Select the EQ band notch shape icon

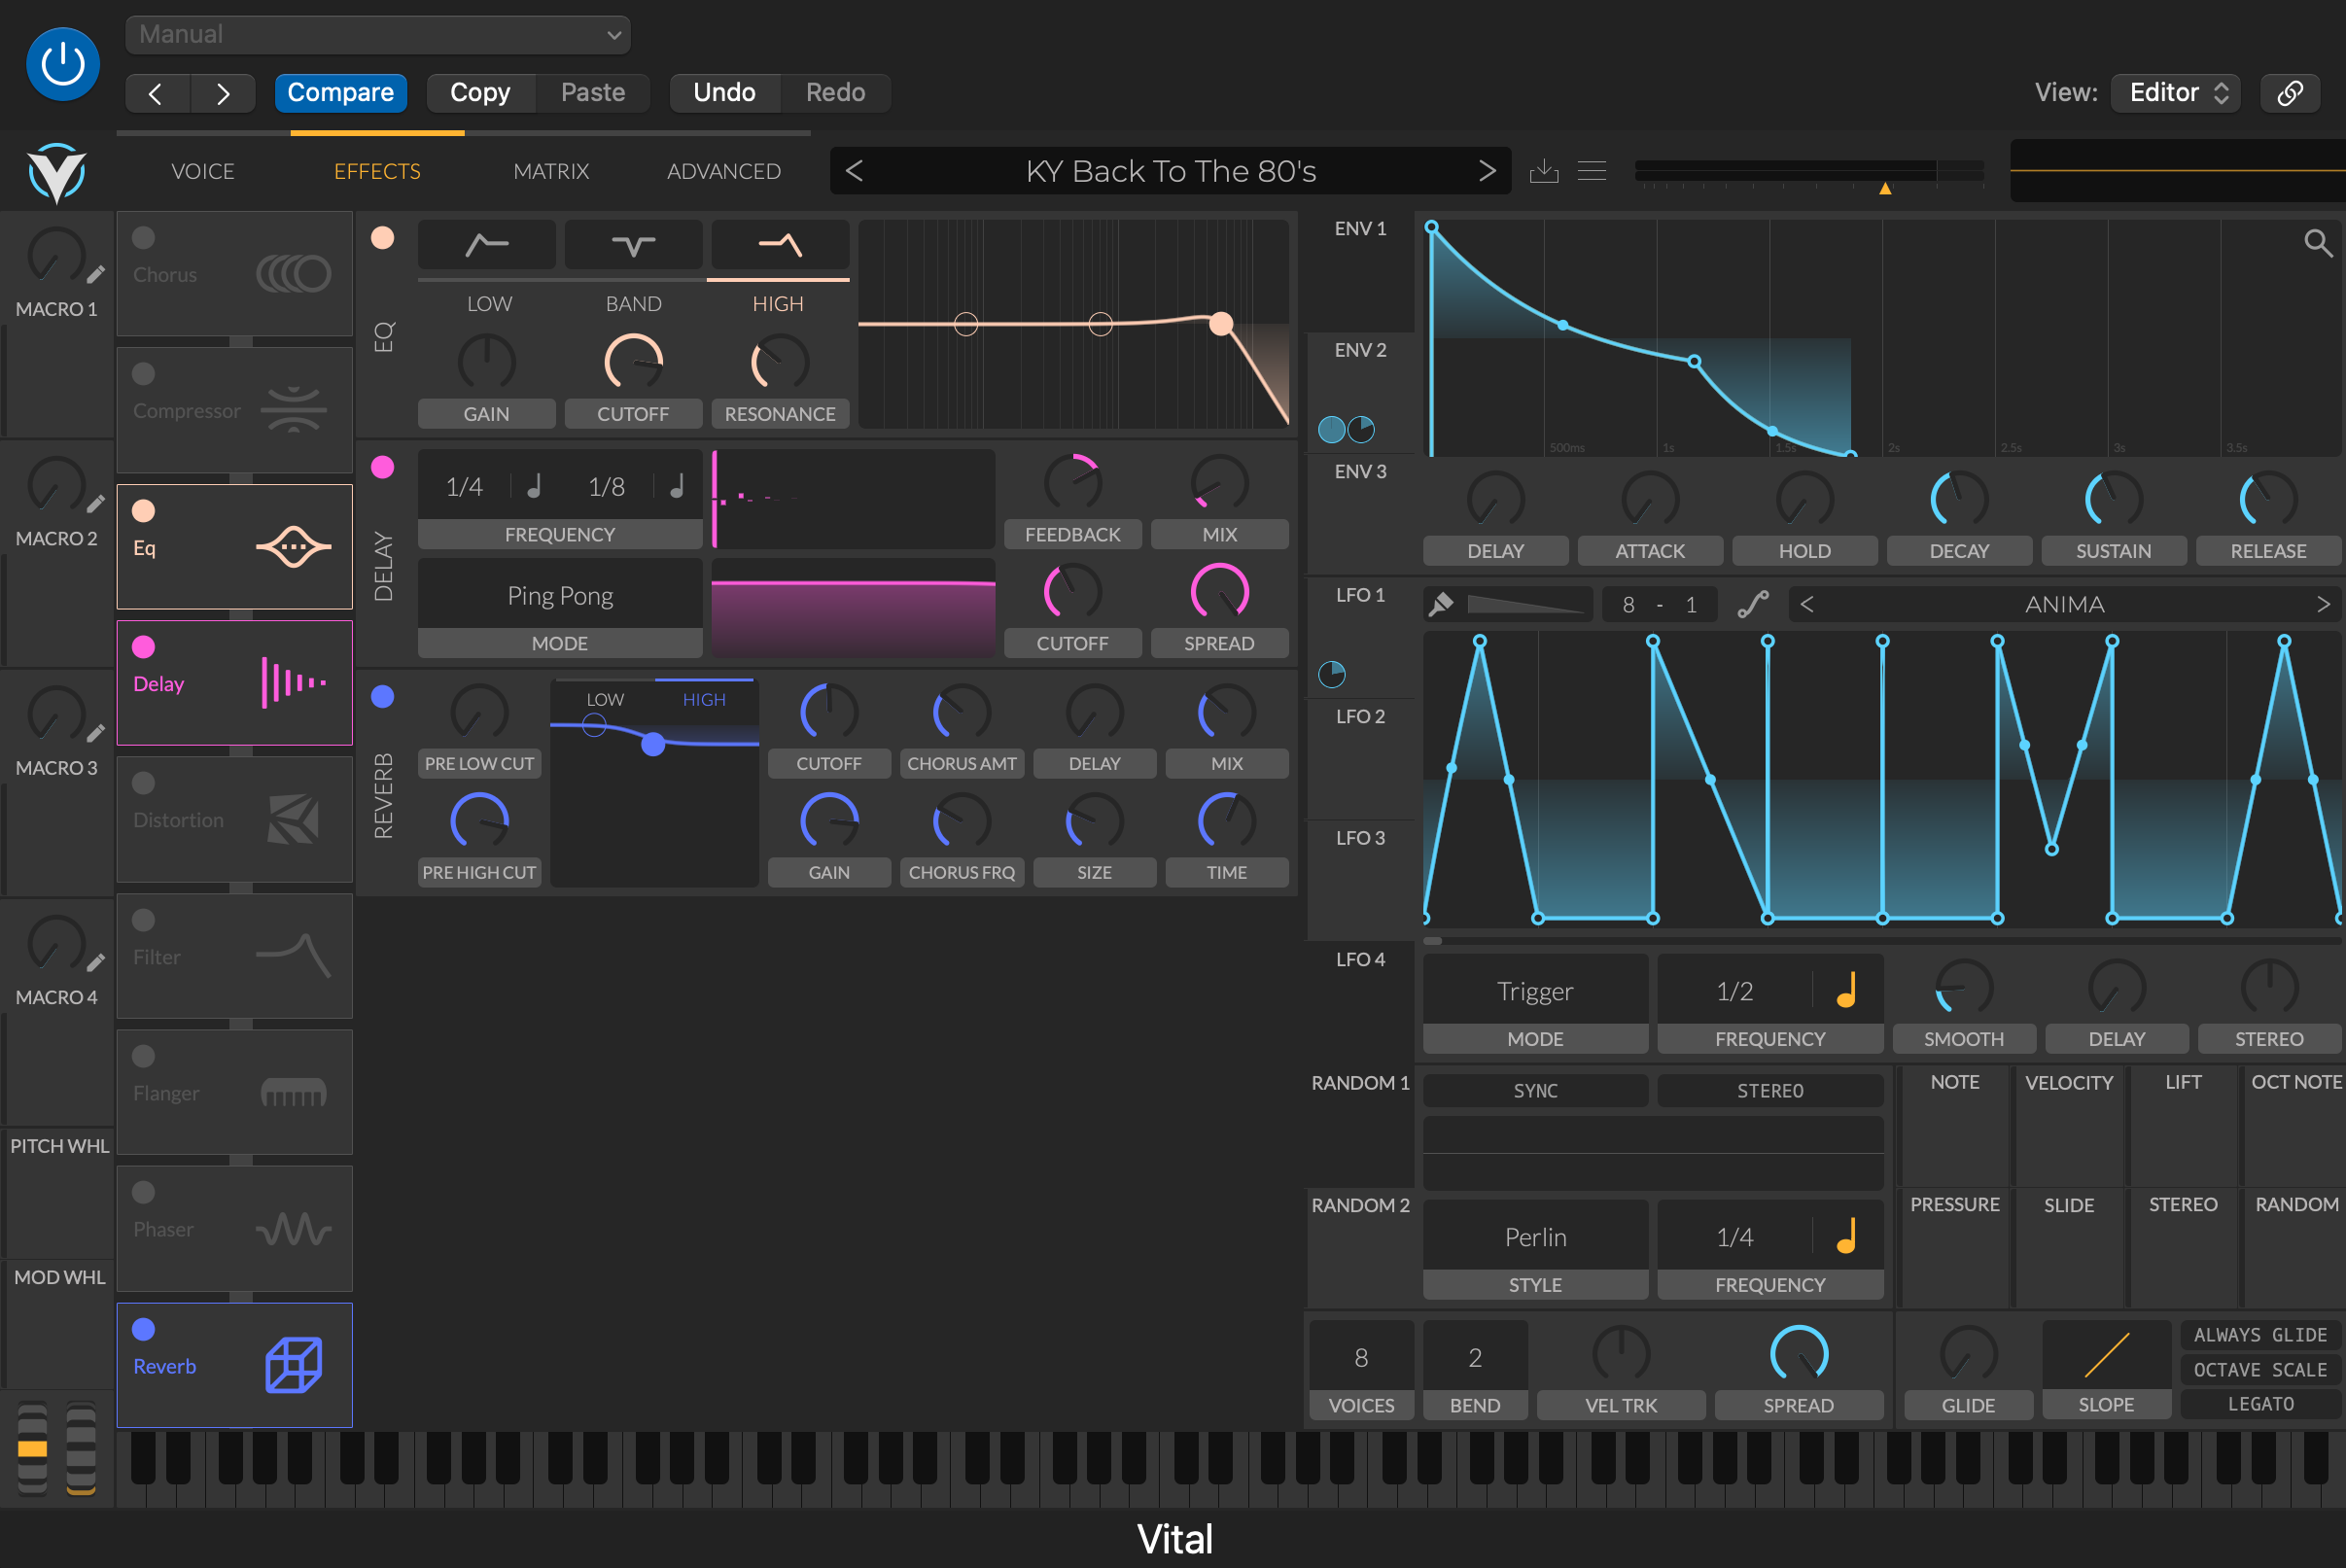pyautogui.click(x=633, y=244)
